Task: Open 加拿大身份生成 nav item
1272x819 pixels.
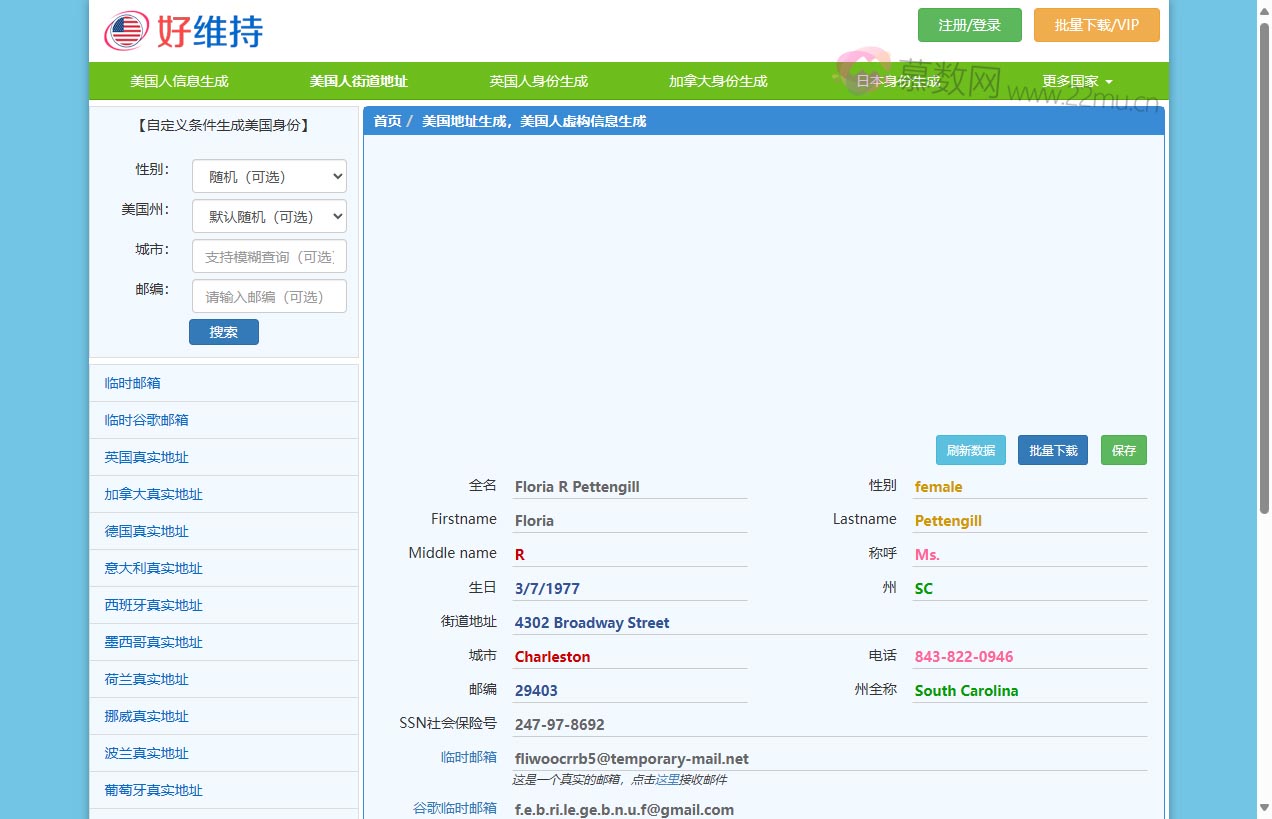Action: pyautogui.click(x=718, y=82)
